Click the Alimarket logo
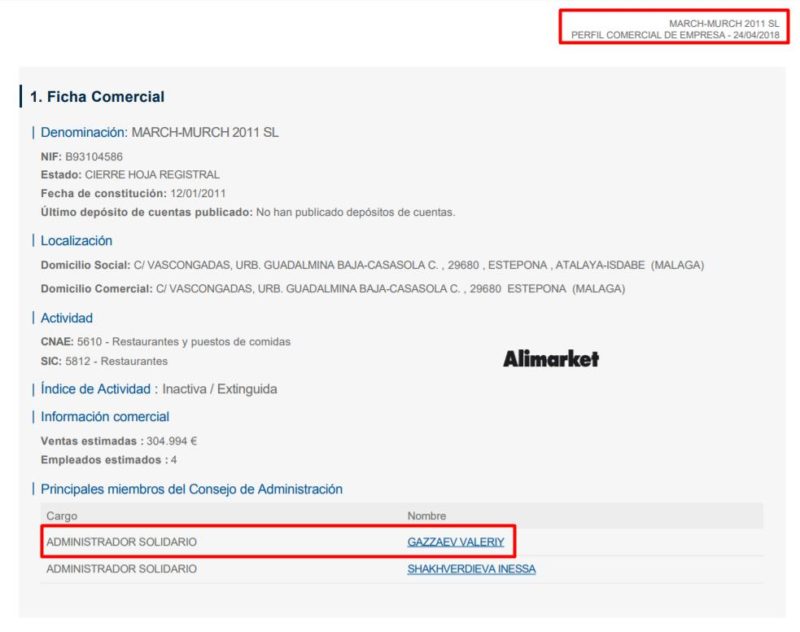The image size is (800, 632). [551, 359]
